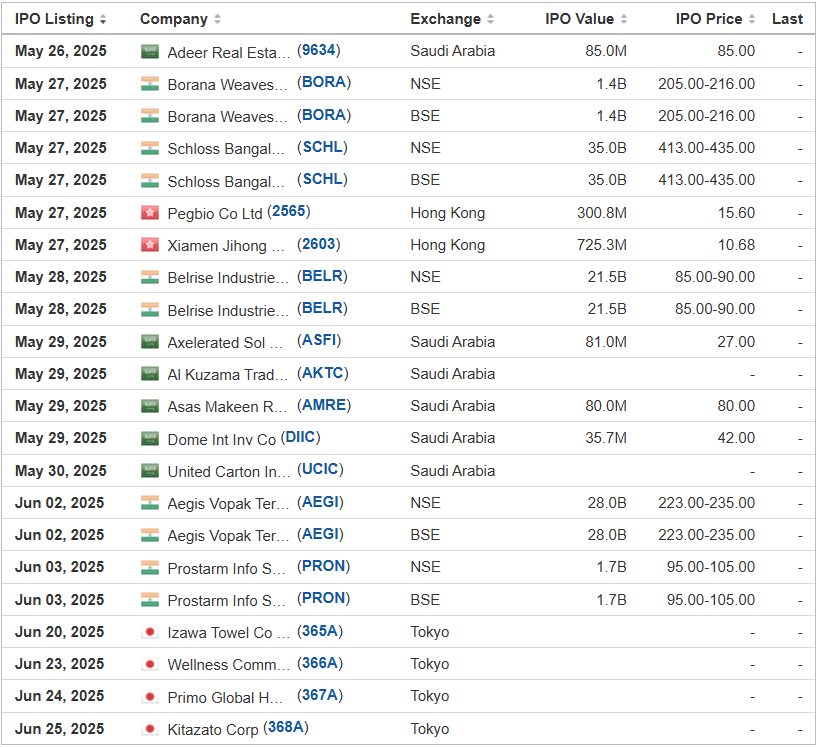Open Pegbio ticker link 2565
The image size is (818, 747).
click(x=289, y=211)
